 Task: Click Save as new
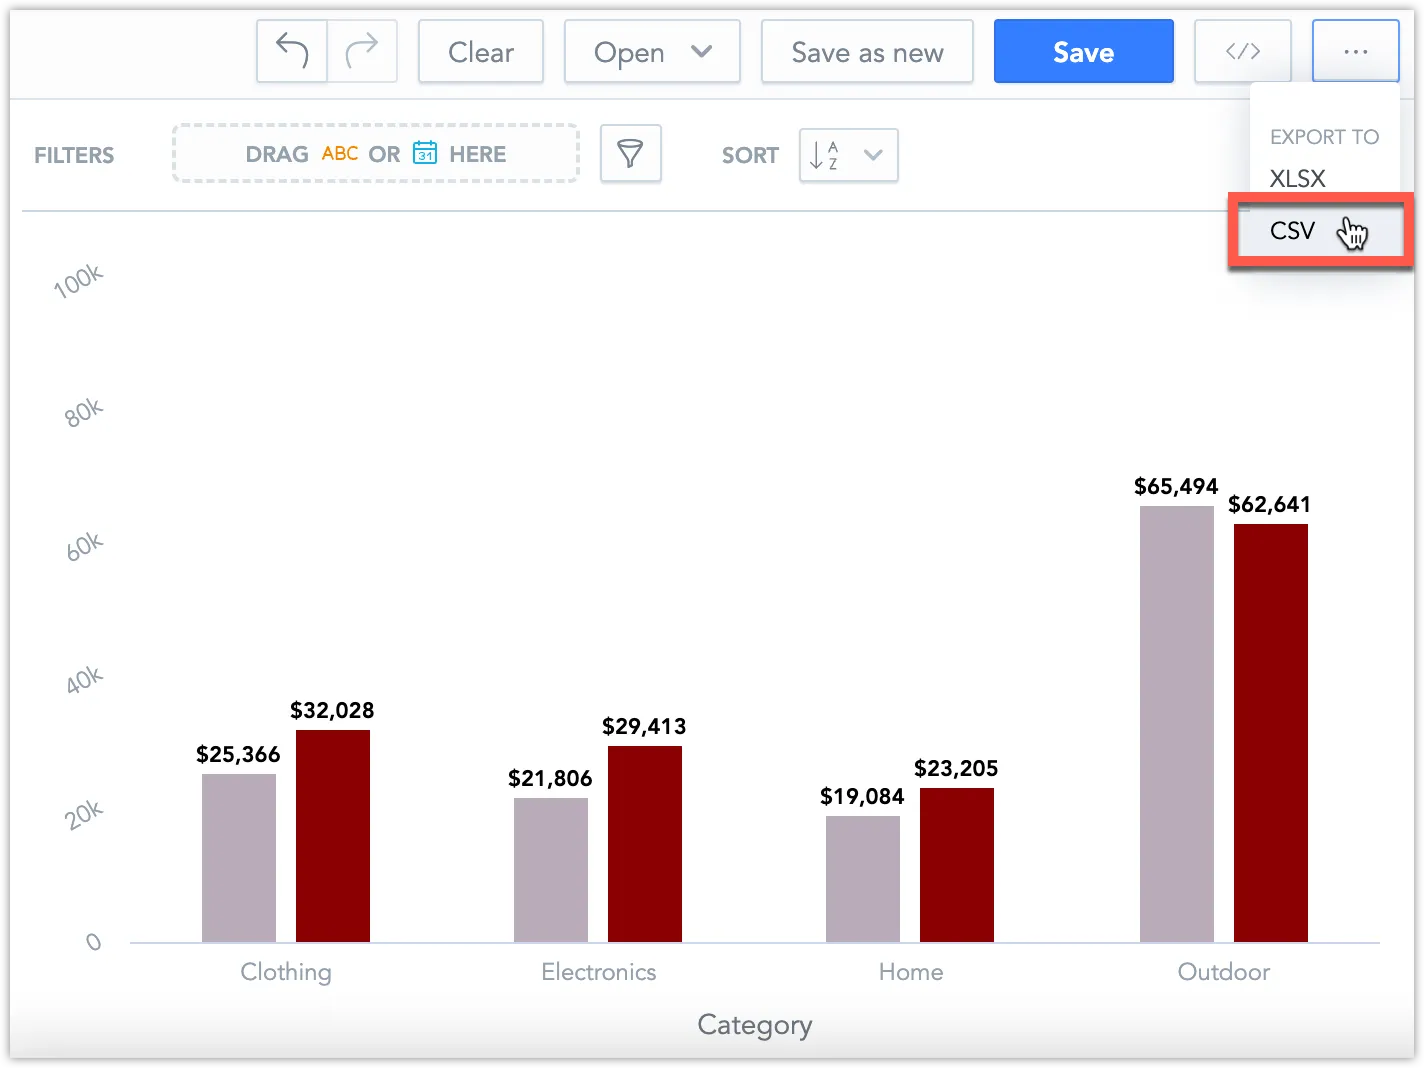[866, 51]
